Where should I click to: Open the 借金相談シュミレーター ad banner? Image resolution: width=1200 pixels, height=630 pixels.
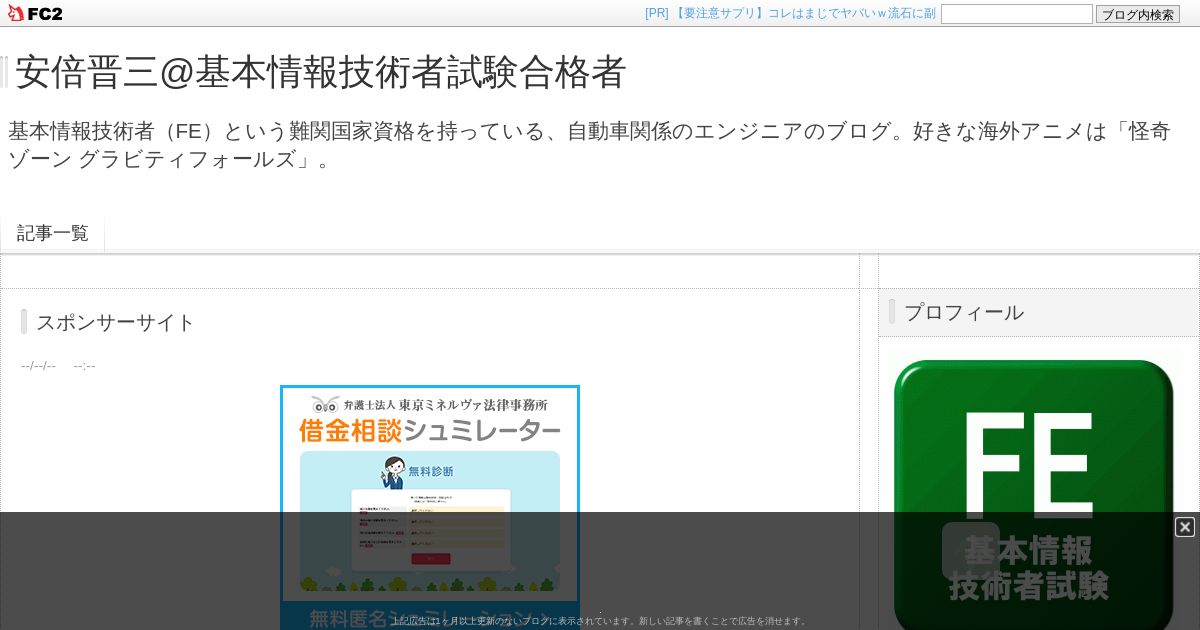tap(430, 507)
